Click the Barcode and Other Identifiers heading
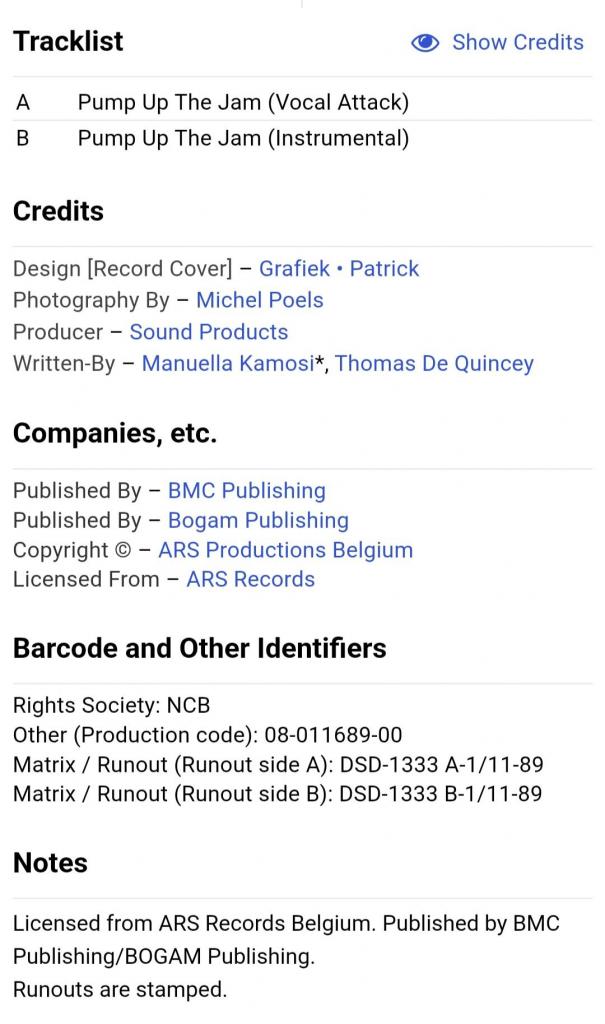 click(x=199, y=648)
